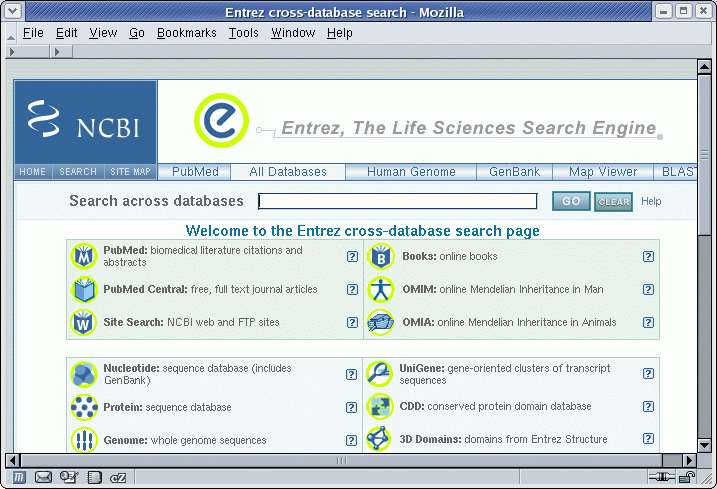Click the vertical scrollbar down arrow
The image size is (717, 489).
coord(704,445)
